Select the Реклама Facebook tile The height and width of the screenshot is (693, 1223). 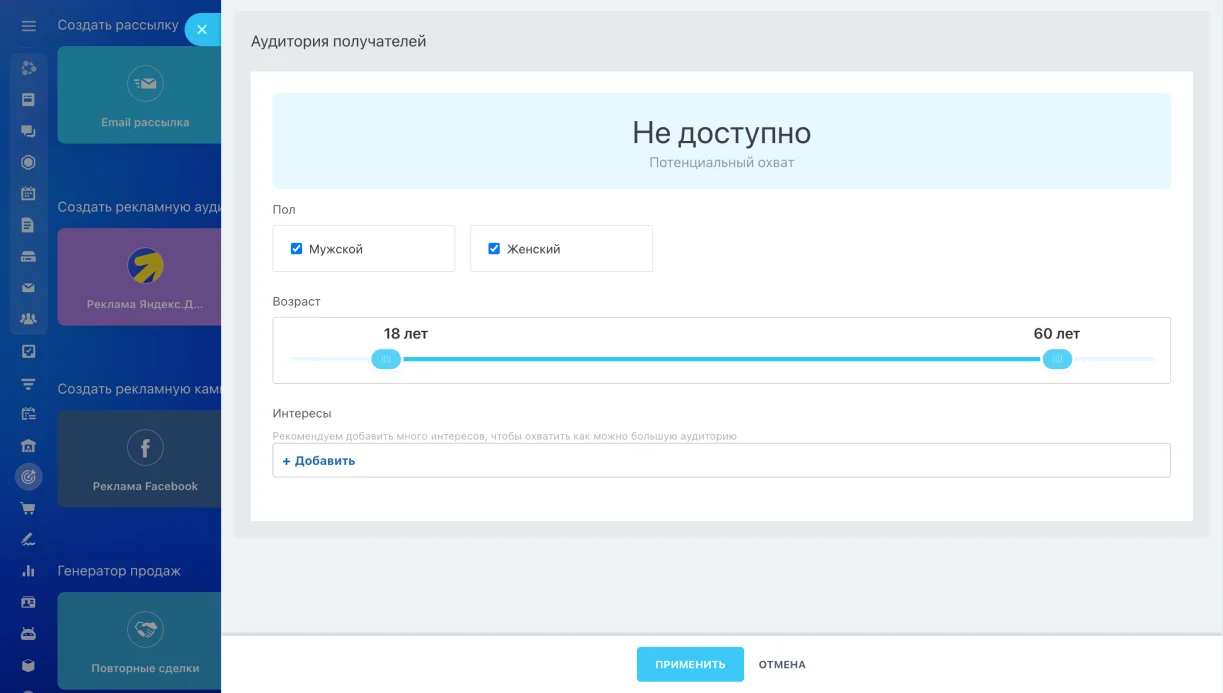pyautogui.click(x=144, y=459)
